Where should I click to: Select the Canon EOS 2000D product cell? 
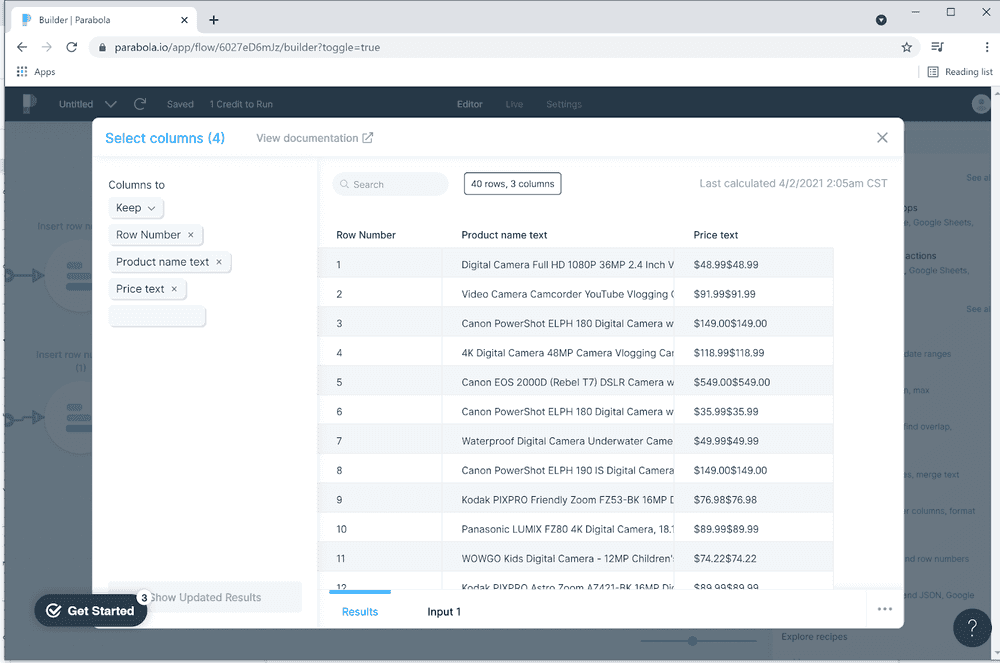pyautogui.click(x=558, y=382)
